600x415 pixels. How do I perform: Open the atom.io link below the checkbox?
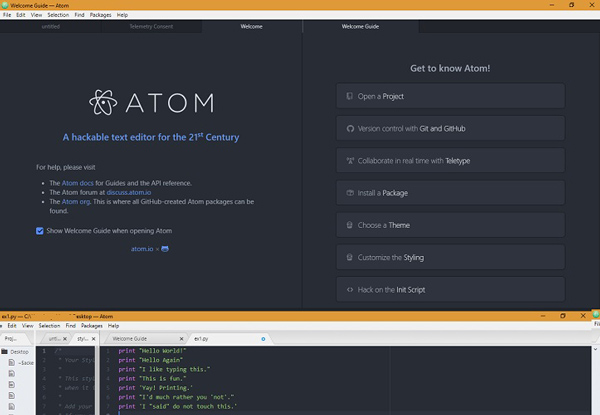[142, 249]
